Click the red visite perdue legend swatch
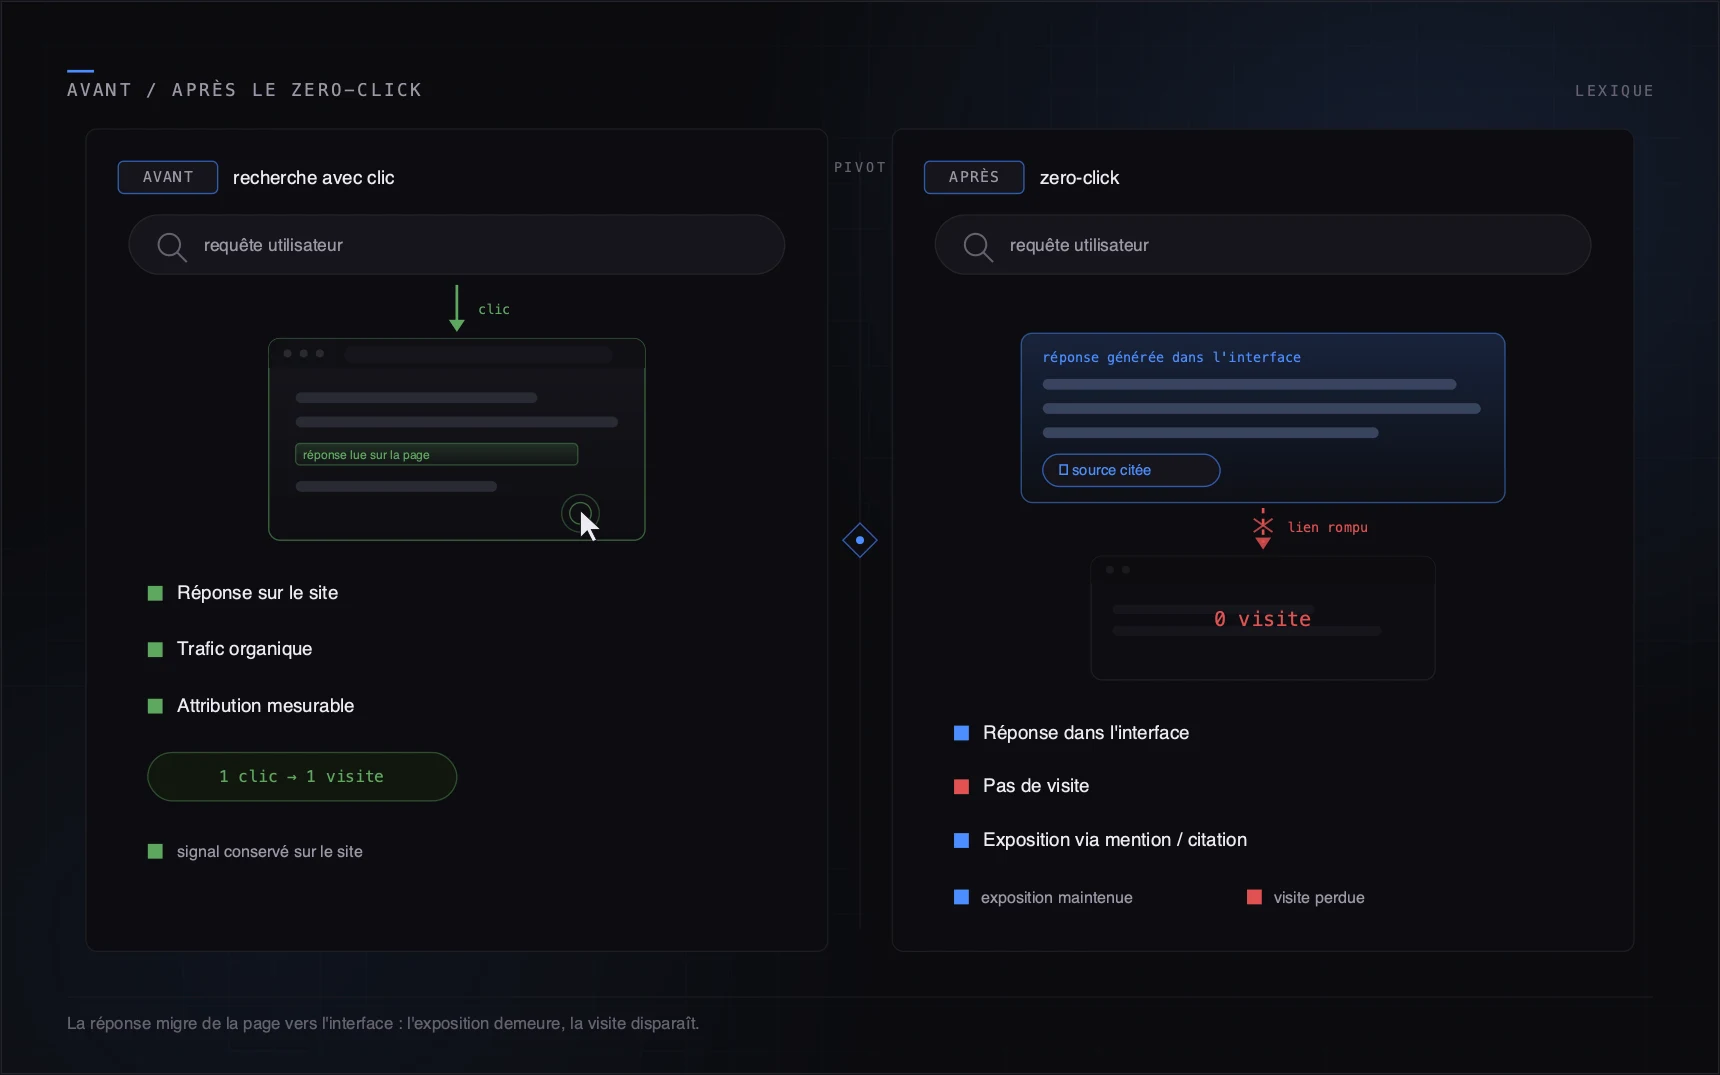Image resolution: width=1720 pixels, height=1075 pixels. (x=1254, y=897)
